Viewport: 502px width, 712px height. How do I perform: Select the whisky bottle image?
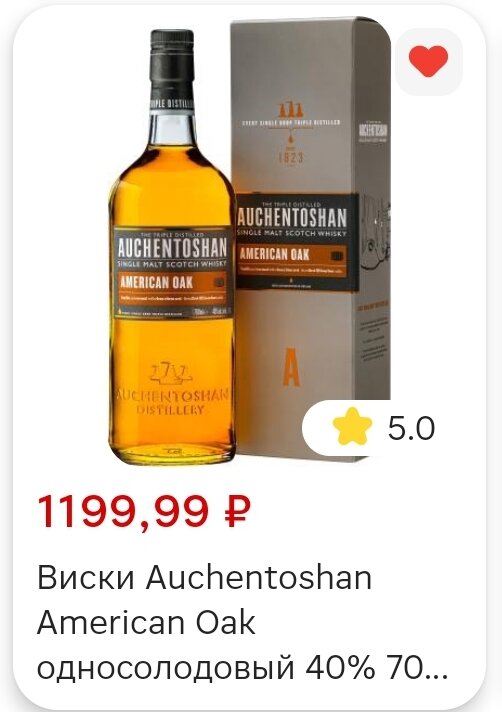(172, 245)
